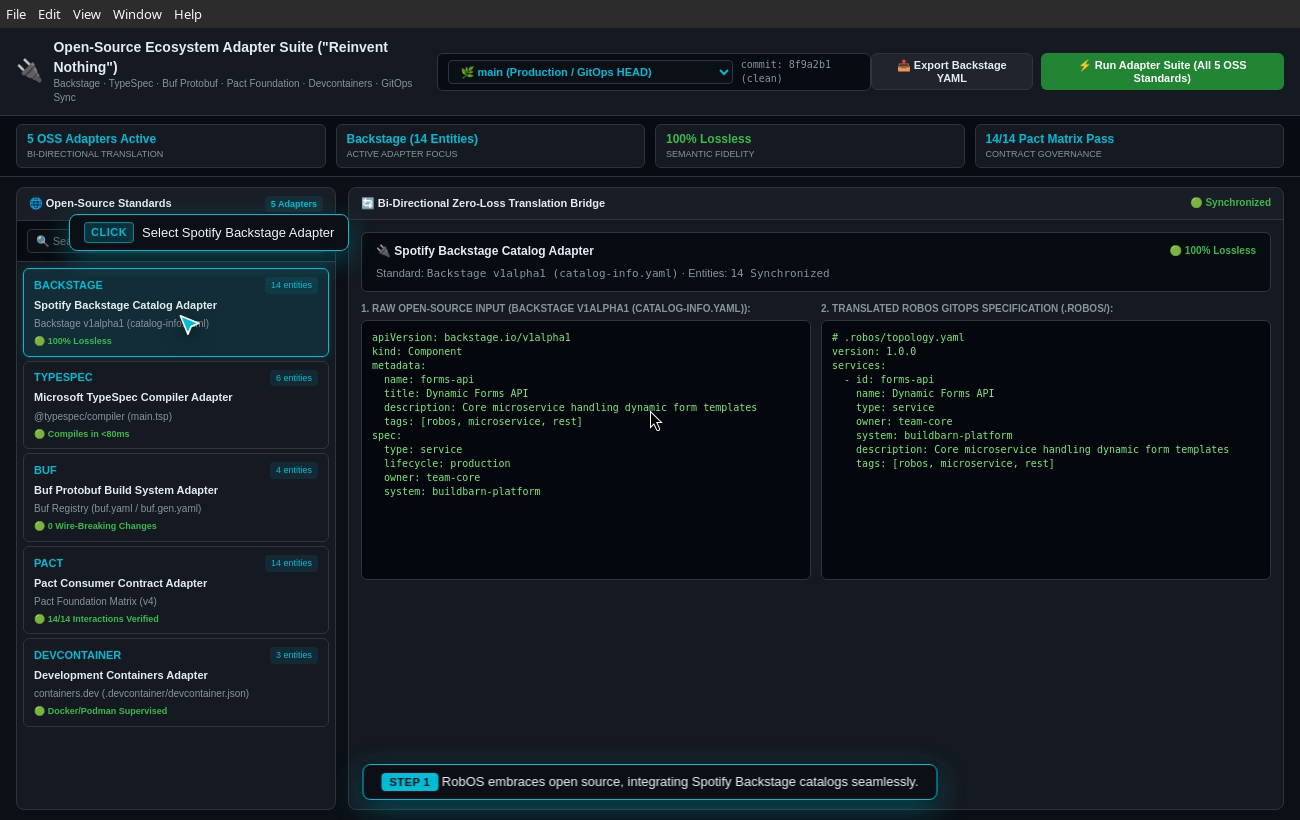This screenshot has height=820, width=1300.
Task: Click the plug logo beside the suite title
Action: pyautogui.click(x=29, y=70)
